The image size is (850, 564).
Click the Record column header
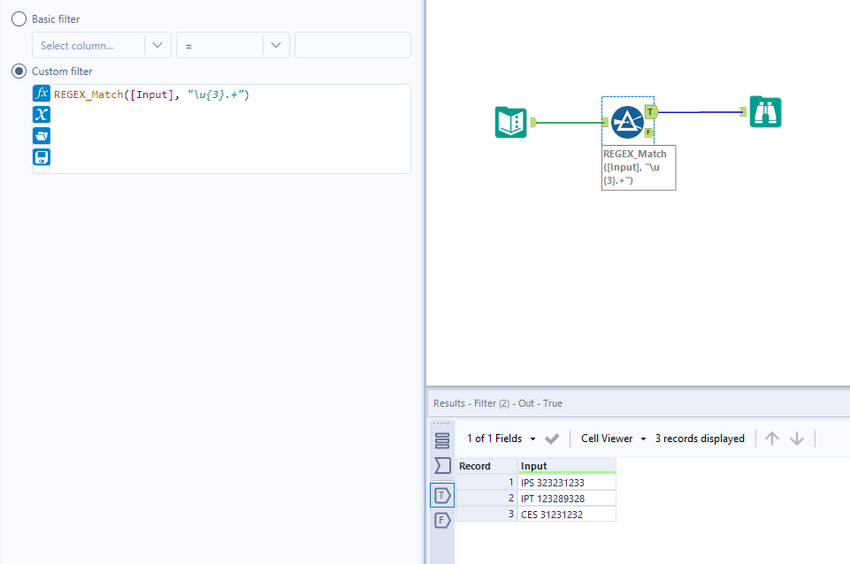[x=487, y=466]
